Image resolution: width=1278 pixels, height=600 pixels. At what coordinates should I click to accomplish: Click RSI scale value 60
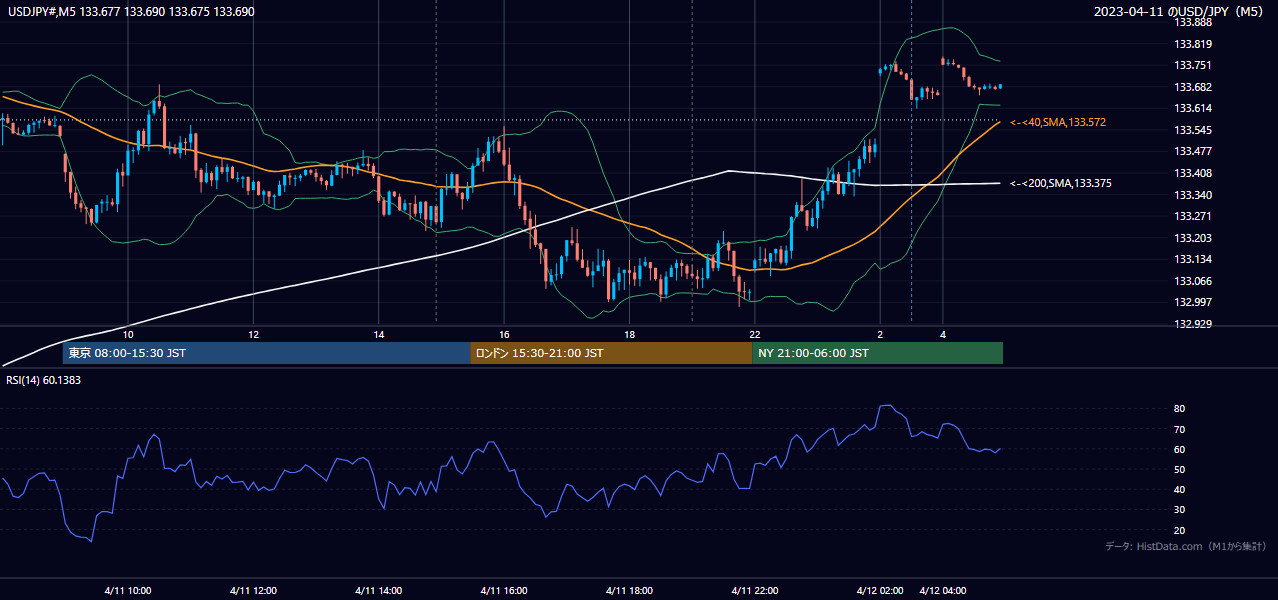(x=1179, y=449)
